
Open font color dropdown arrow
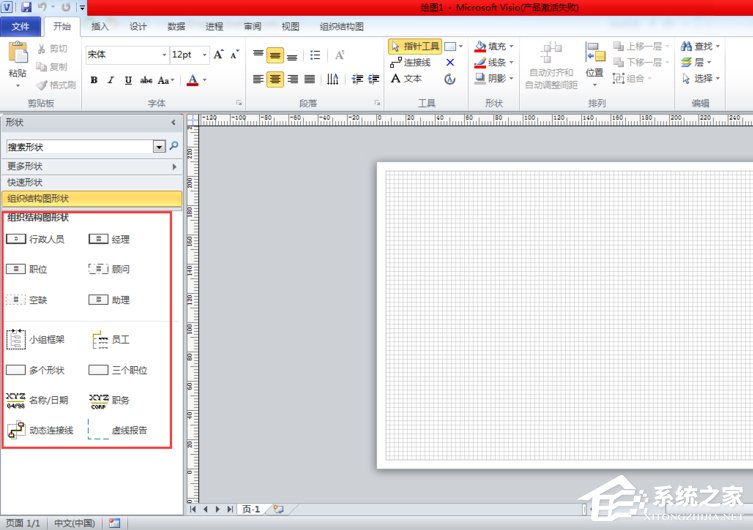pyautogui.click(x=205, y=80)
